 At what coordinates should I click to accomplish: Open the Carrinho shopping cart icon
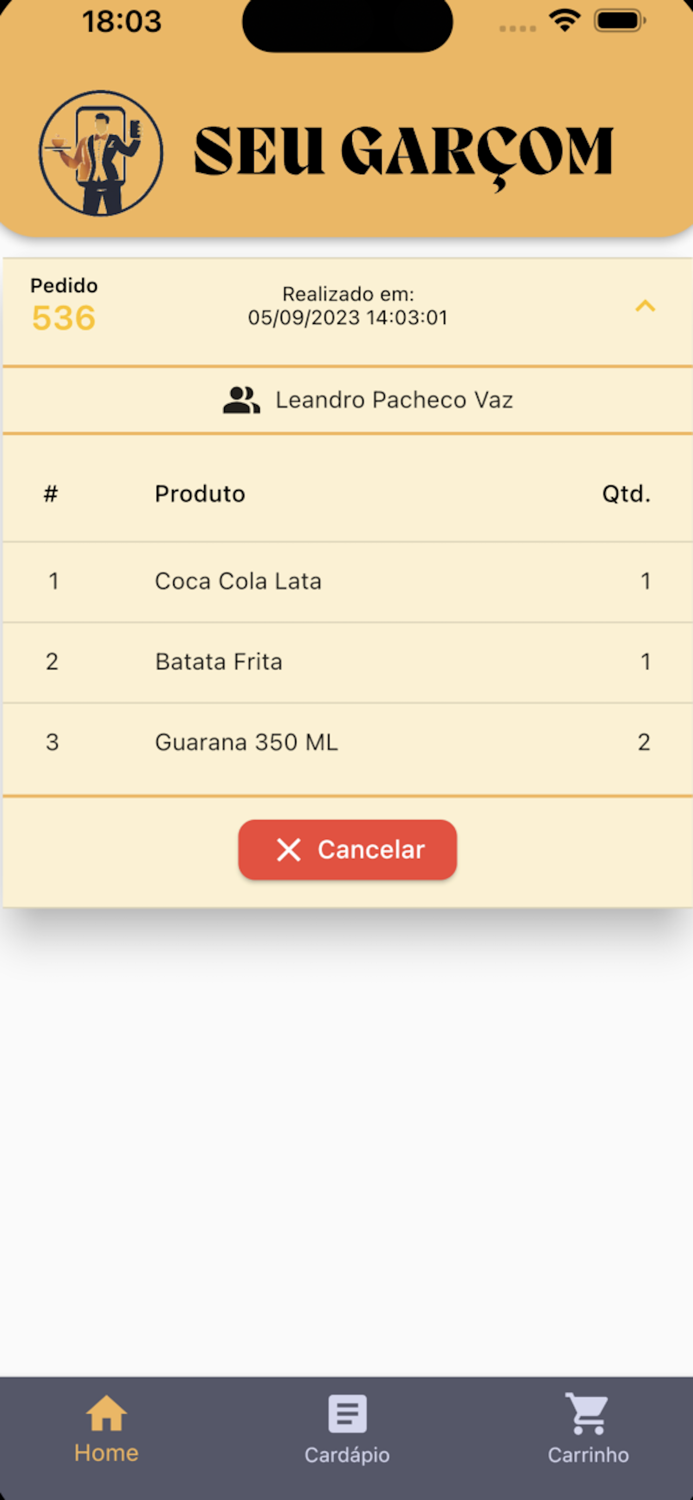click(x=586, y=1413)
